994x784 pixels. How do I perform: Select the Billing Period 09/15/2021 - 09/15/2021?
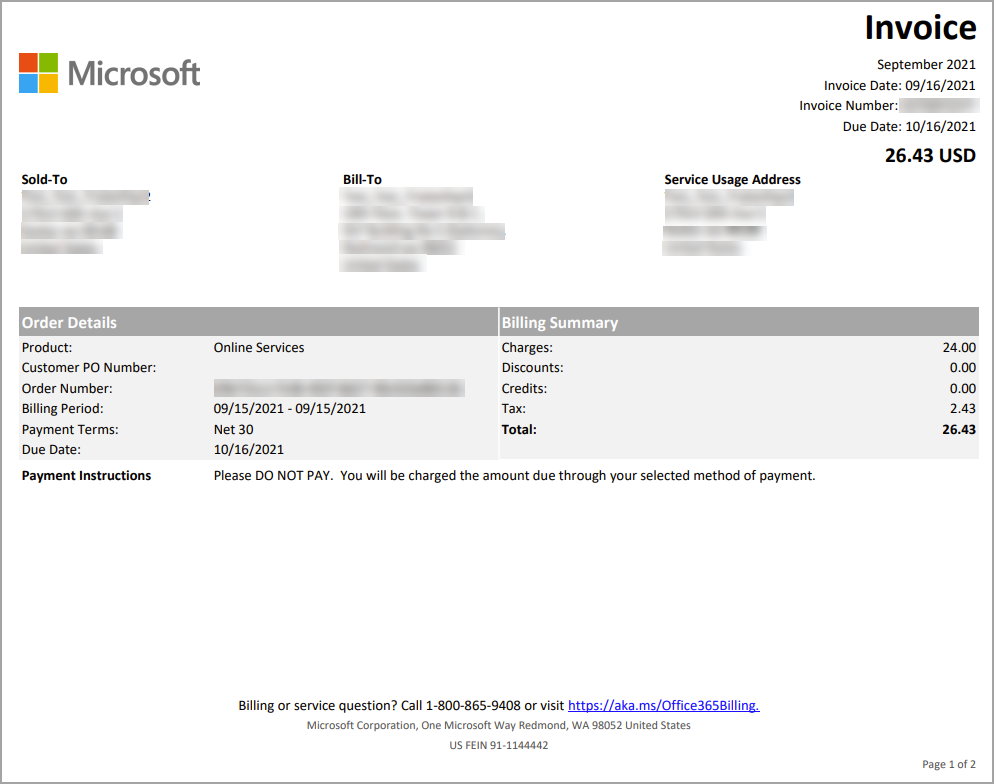pos(290,408)
